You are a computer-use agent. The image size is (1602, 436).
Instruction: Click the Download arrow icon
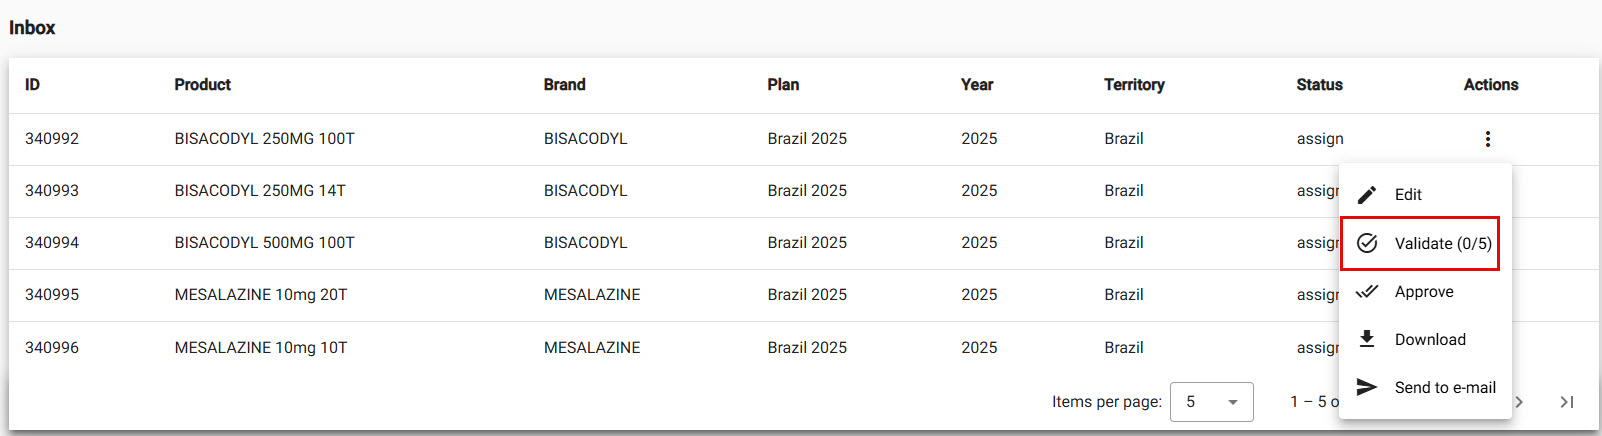(x=1367, y=339)
